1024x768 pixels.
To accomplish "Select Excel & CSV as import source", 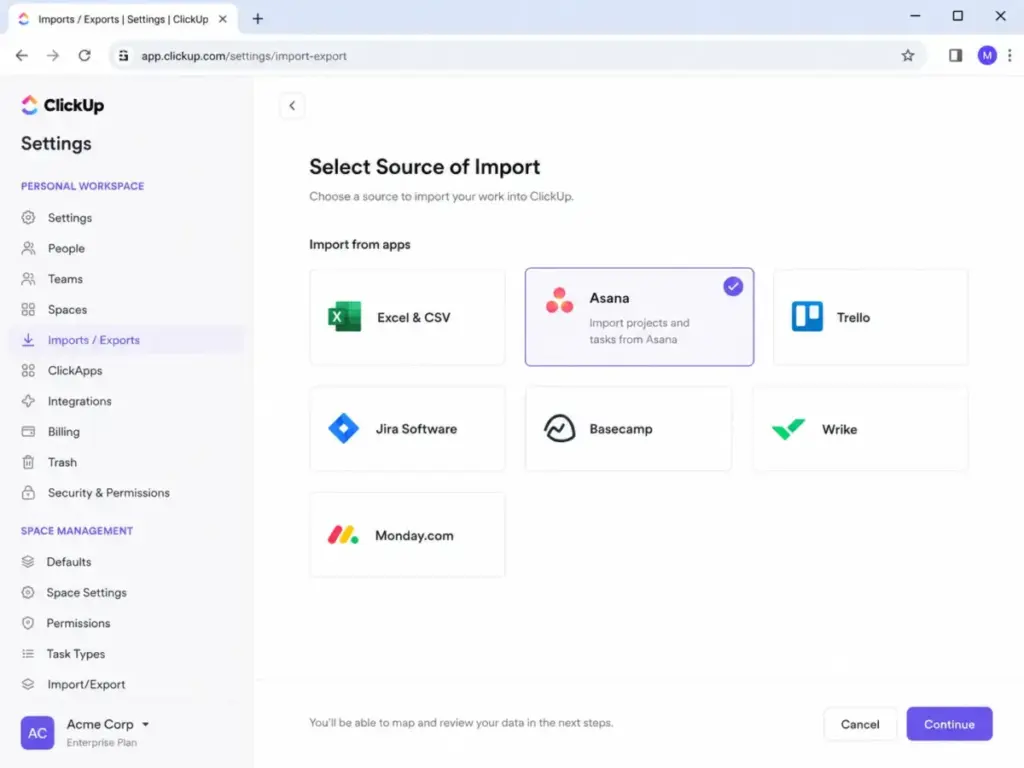I will tap(407, 317).
